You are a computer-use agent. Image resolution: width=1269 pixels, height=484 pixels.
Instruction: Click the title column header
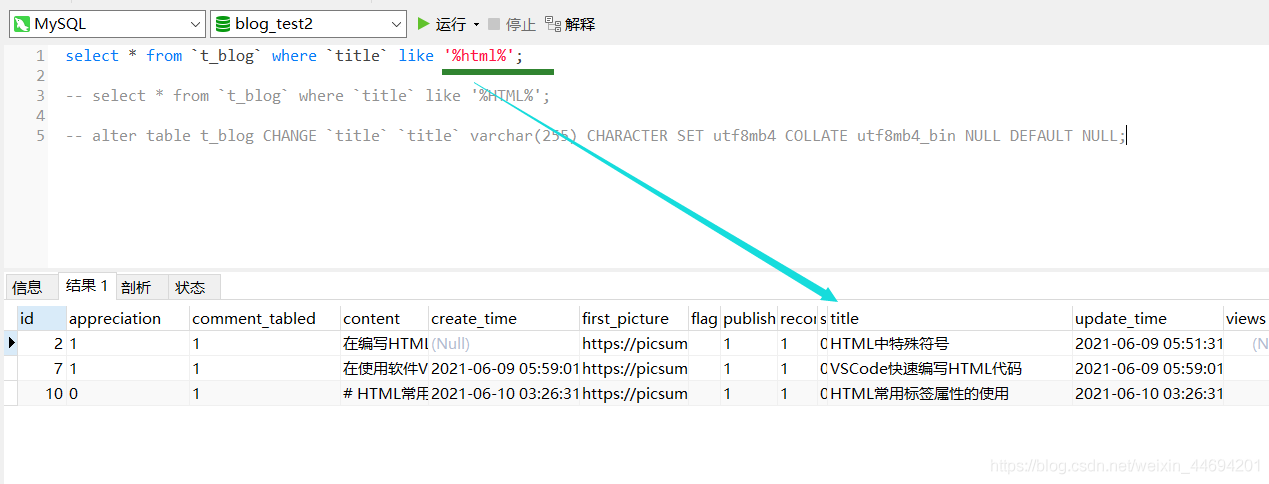[950, 318]
